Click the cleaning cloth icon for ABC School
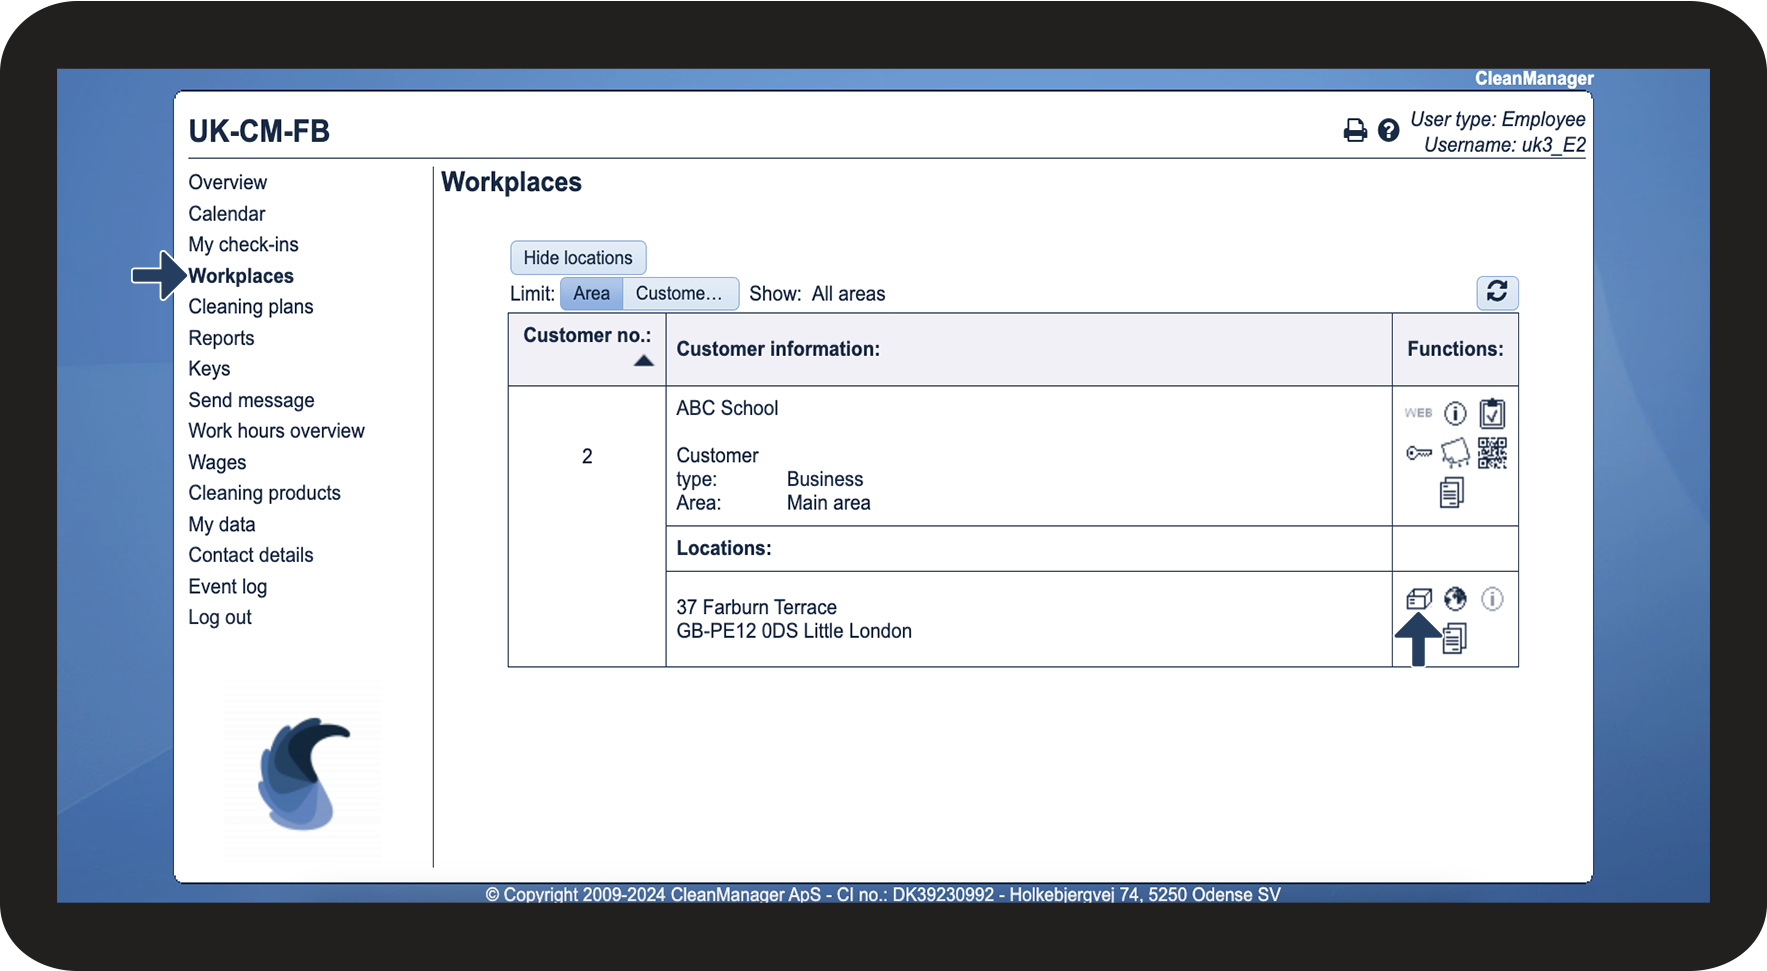Viewport: 1767px width, 971px height. click(1455, 453)
